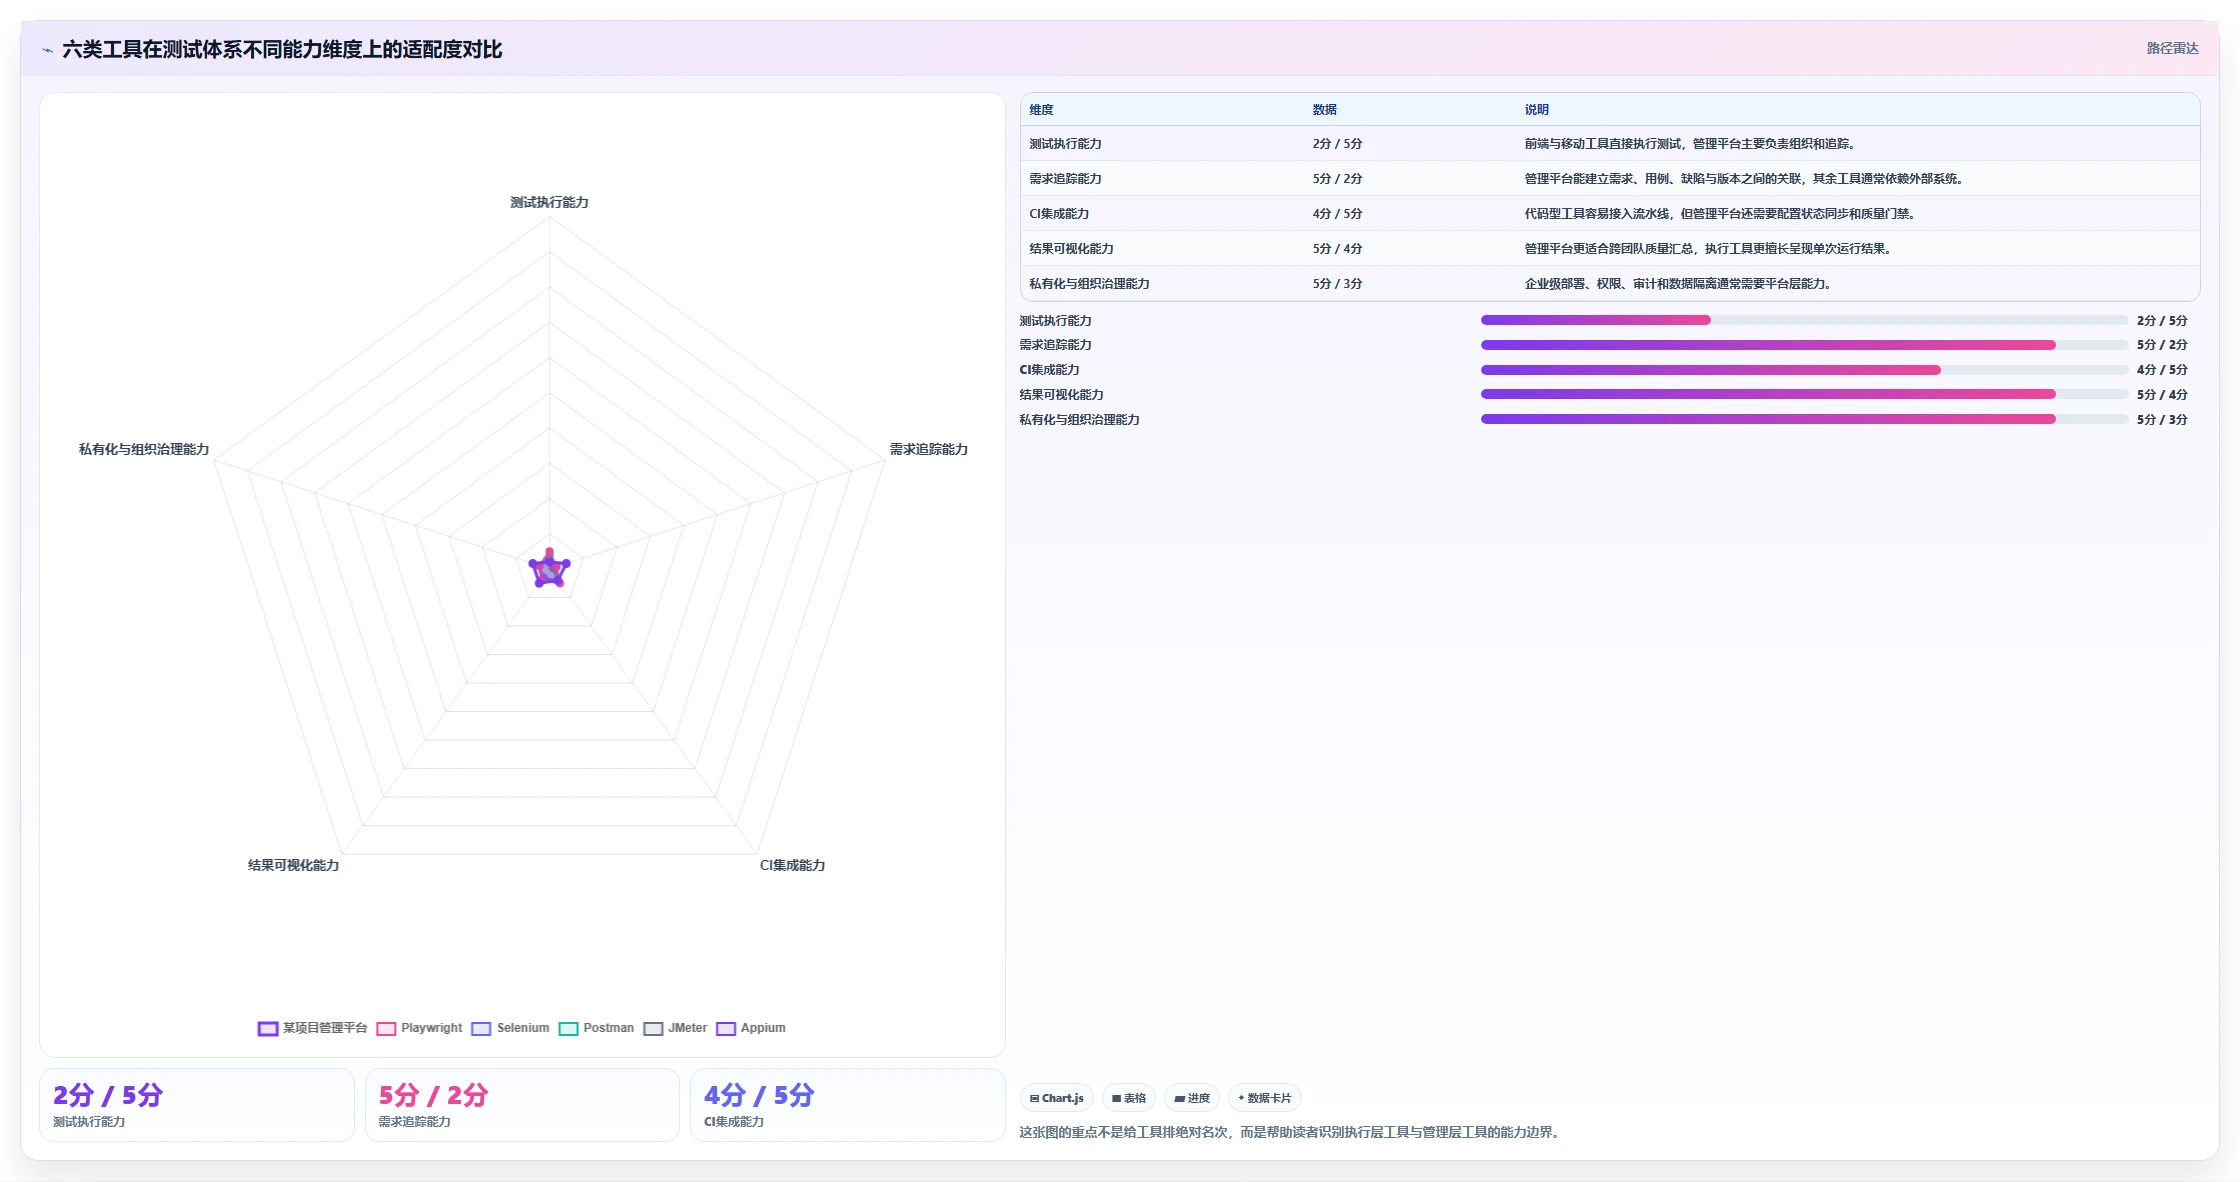This screenshot has height=1182, width=2240.
Task: Click the small icon before the chart title
Action: pos(47,50)
